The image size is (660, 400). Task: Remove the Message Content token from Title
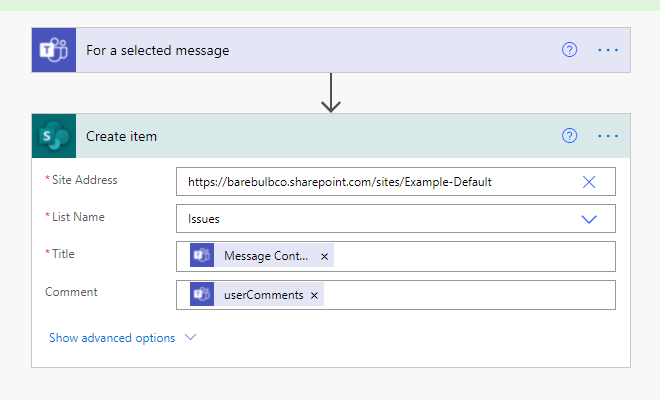coord(324,257)
